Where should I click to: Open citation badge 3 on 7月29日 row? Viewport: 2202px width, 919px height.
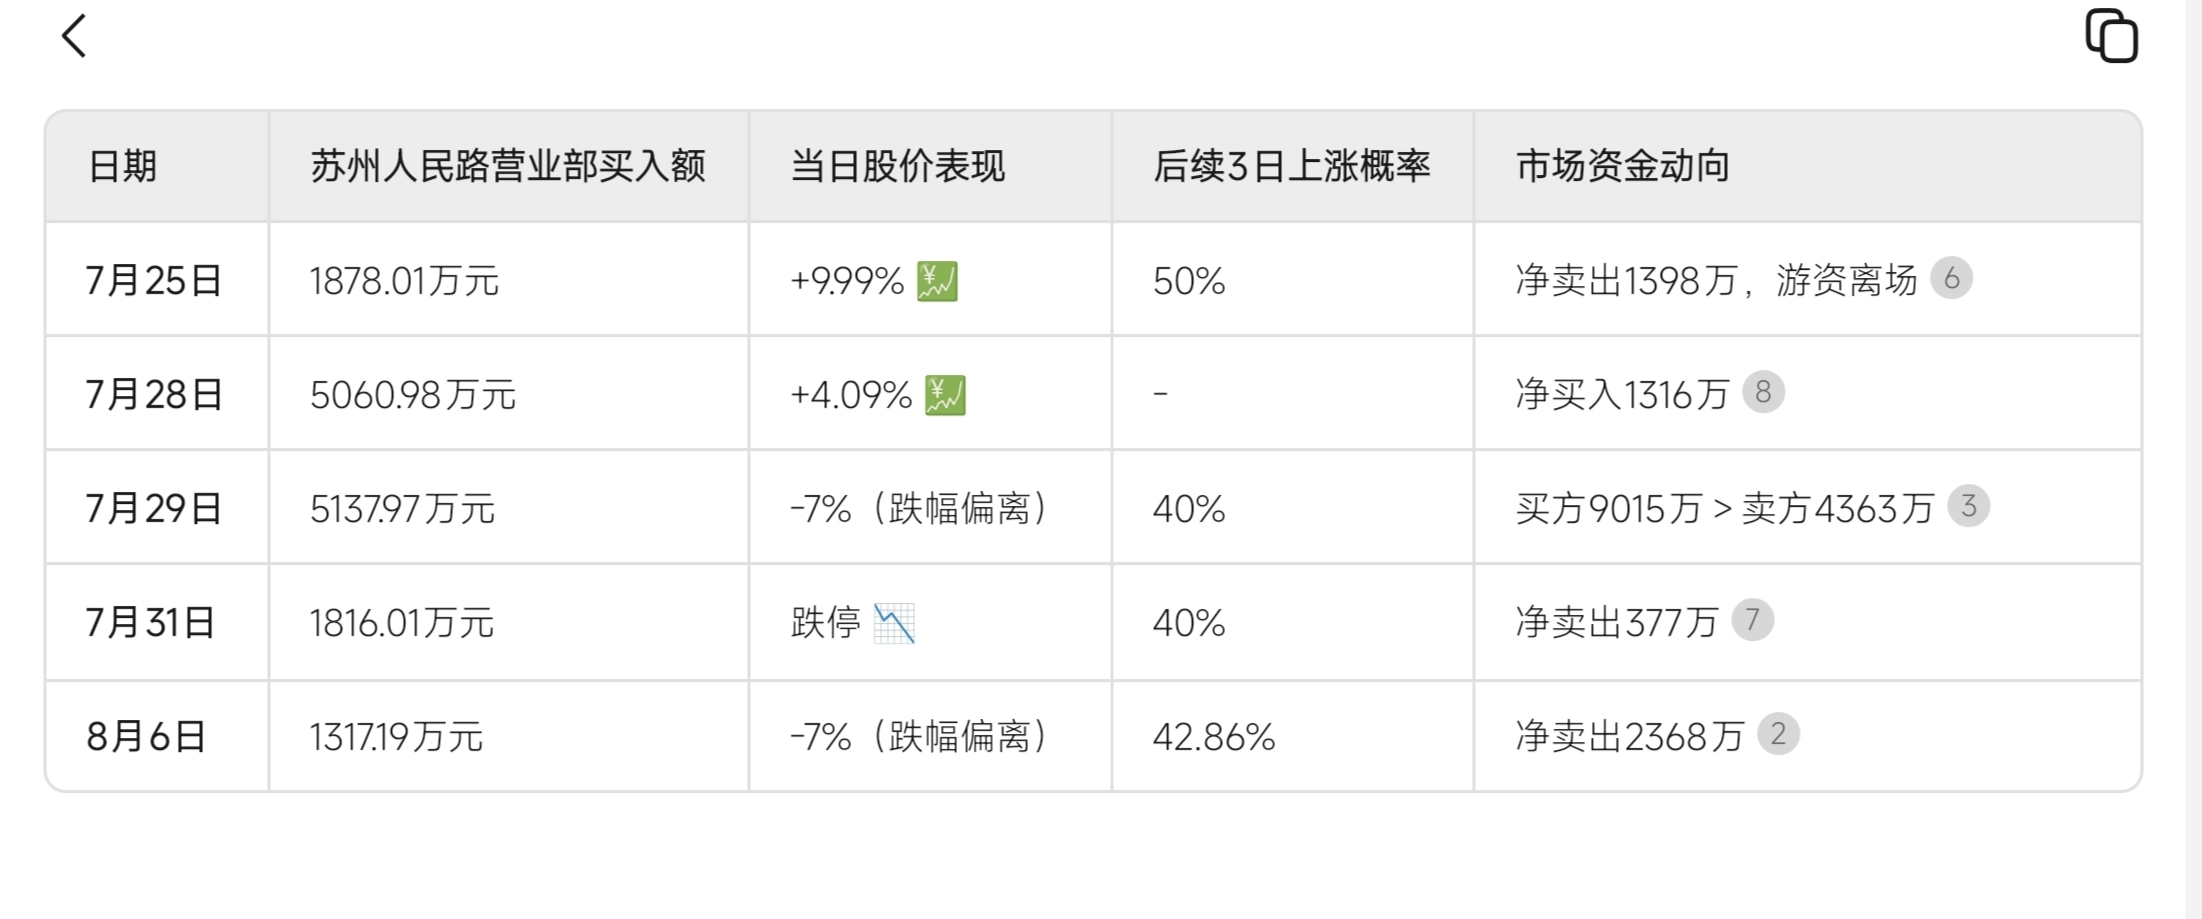click(1968, 506)
